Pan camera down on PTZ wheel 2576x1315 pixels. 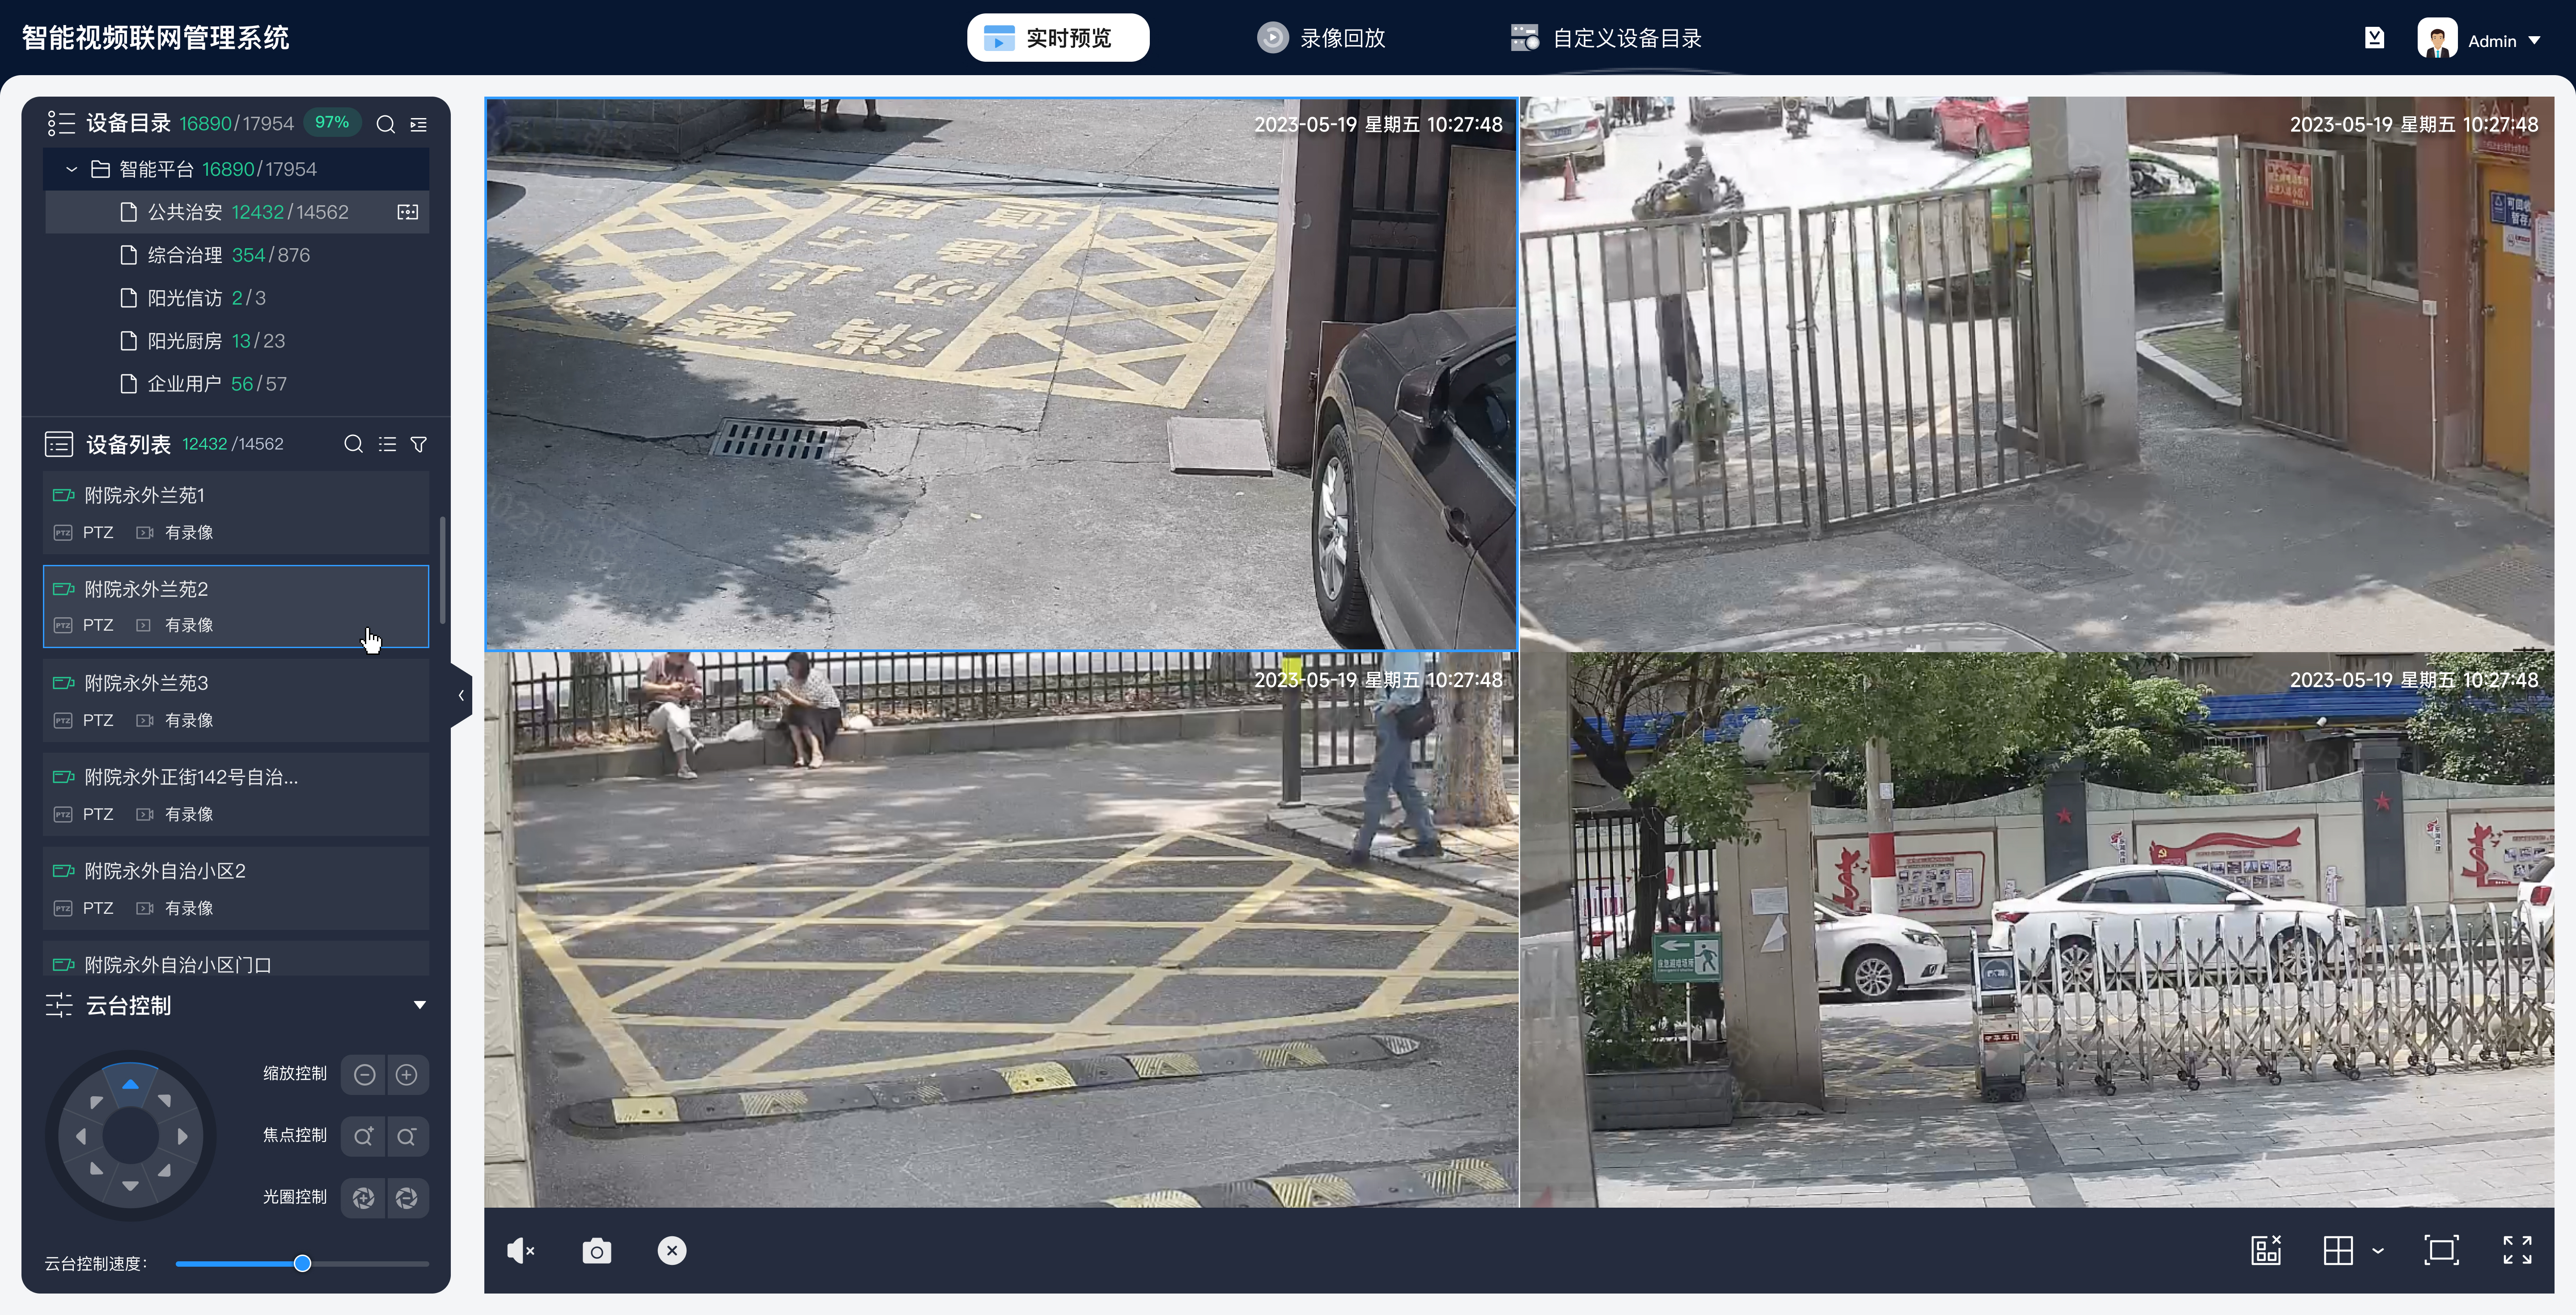point(130,1186)
